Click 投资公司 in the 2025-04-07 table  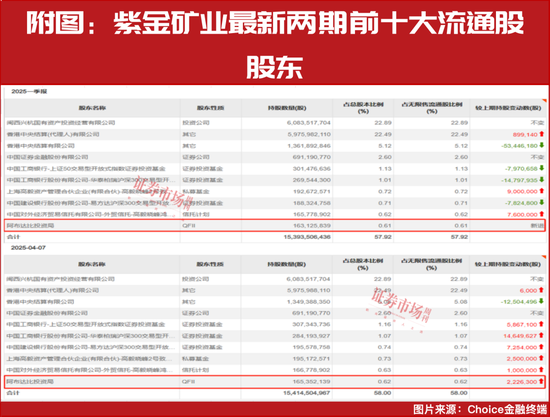click(x=195, y=279)
